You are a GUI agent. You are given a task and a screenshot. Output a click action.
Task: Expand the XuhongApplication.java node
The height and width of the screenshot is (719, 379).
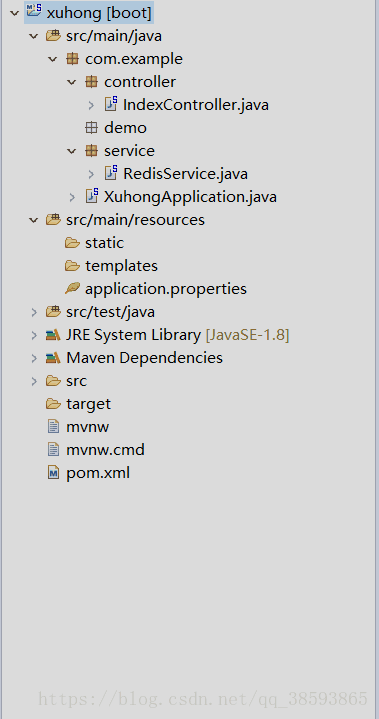pos(72,197)
